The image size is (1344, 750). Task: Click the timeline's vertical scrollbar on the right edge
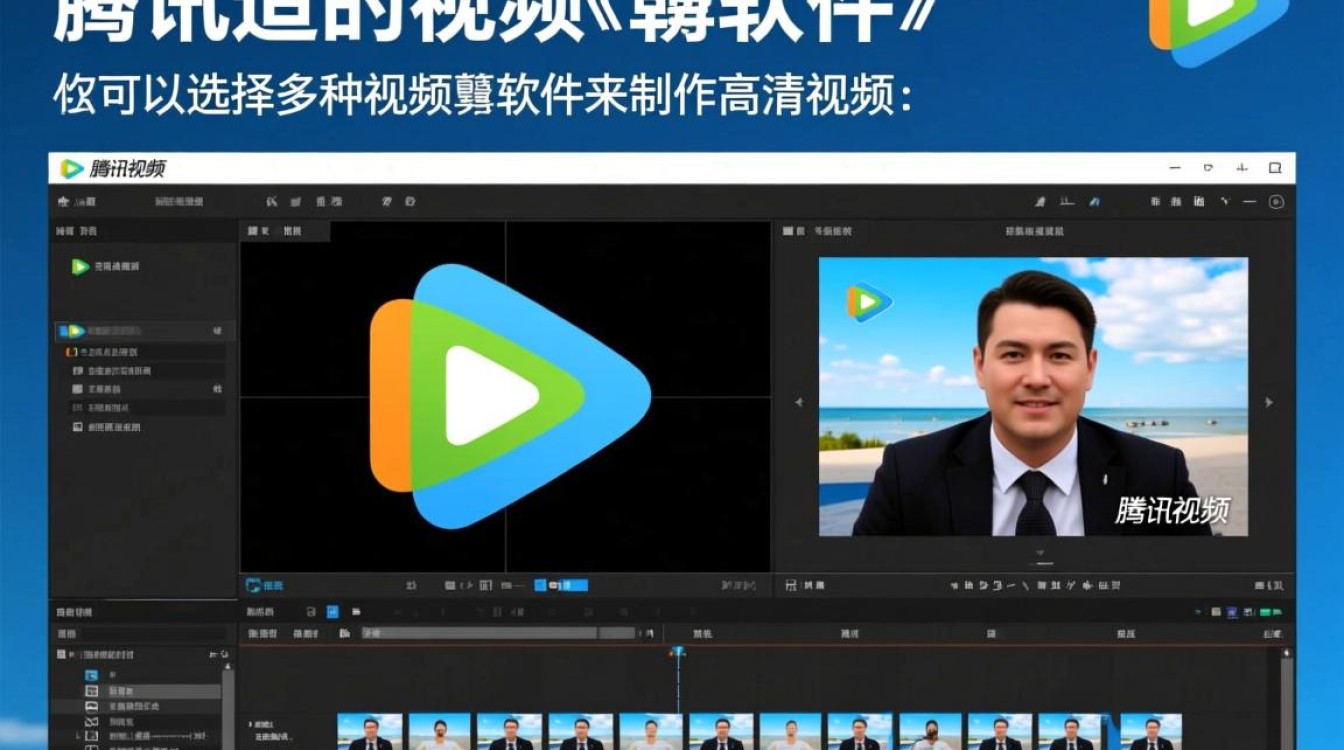[1286, 699]
